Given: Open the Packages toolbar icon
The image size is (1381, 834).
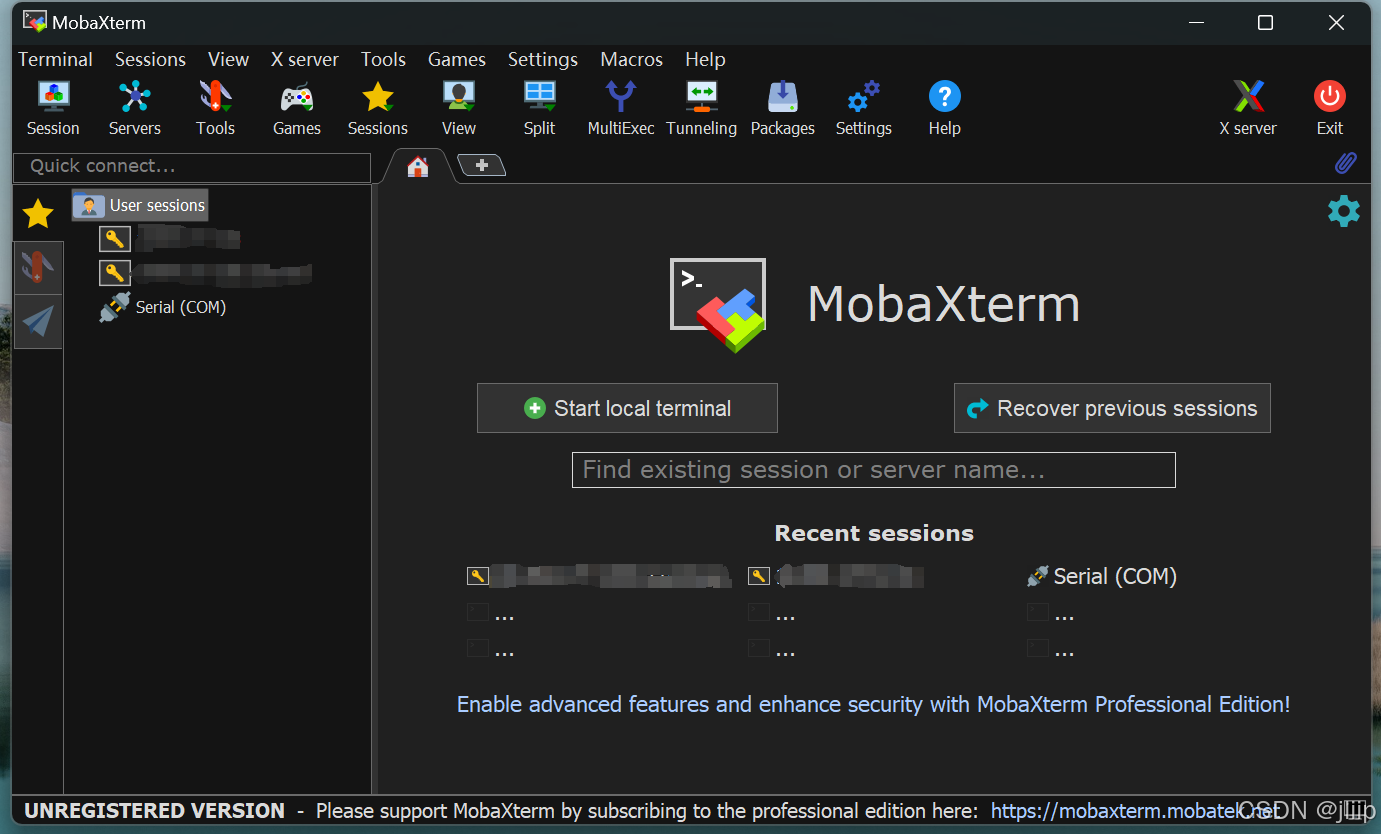Looking at the screenshot, I should pyautogui.click(x=782, y=108).
